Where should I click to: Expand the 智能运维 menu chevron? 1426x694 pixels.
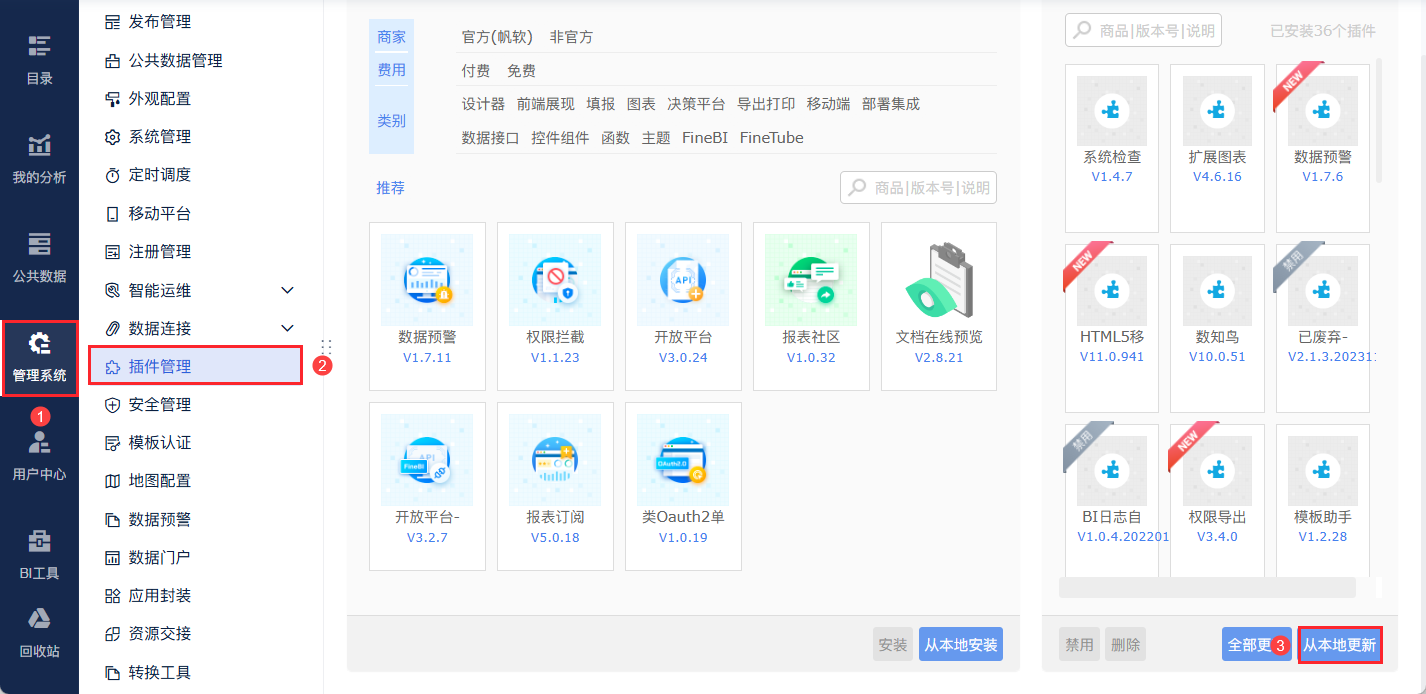(x=287, y=290)
